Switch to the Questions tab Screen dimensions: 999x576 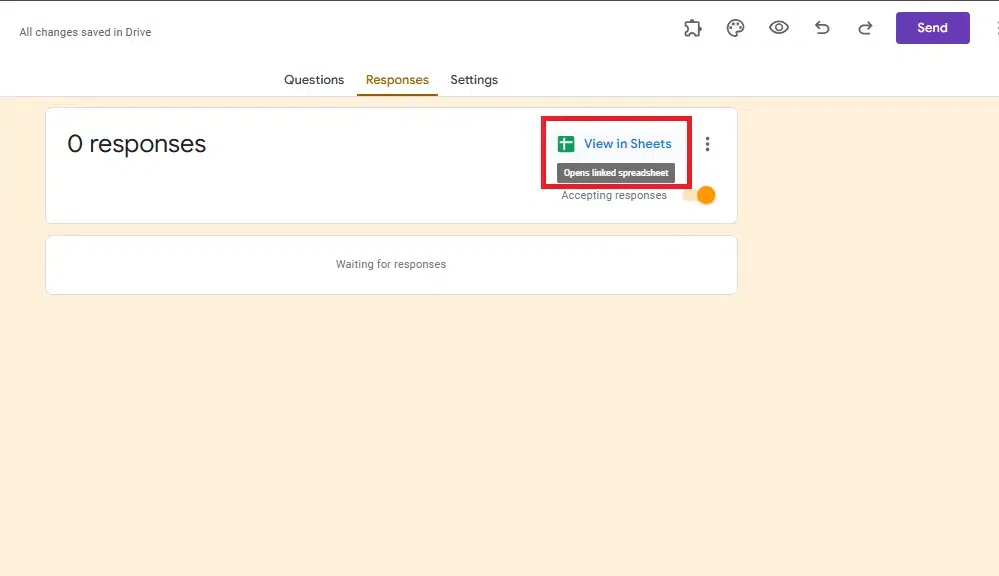[314, 80]
